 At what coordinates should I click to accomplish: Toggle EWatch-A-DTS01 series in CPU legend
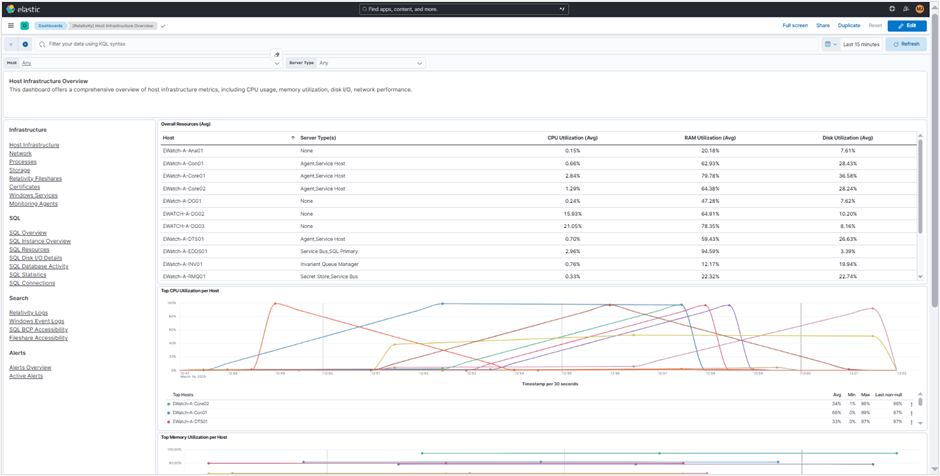[x=189, y=422]
